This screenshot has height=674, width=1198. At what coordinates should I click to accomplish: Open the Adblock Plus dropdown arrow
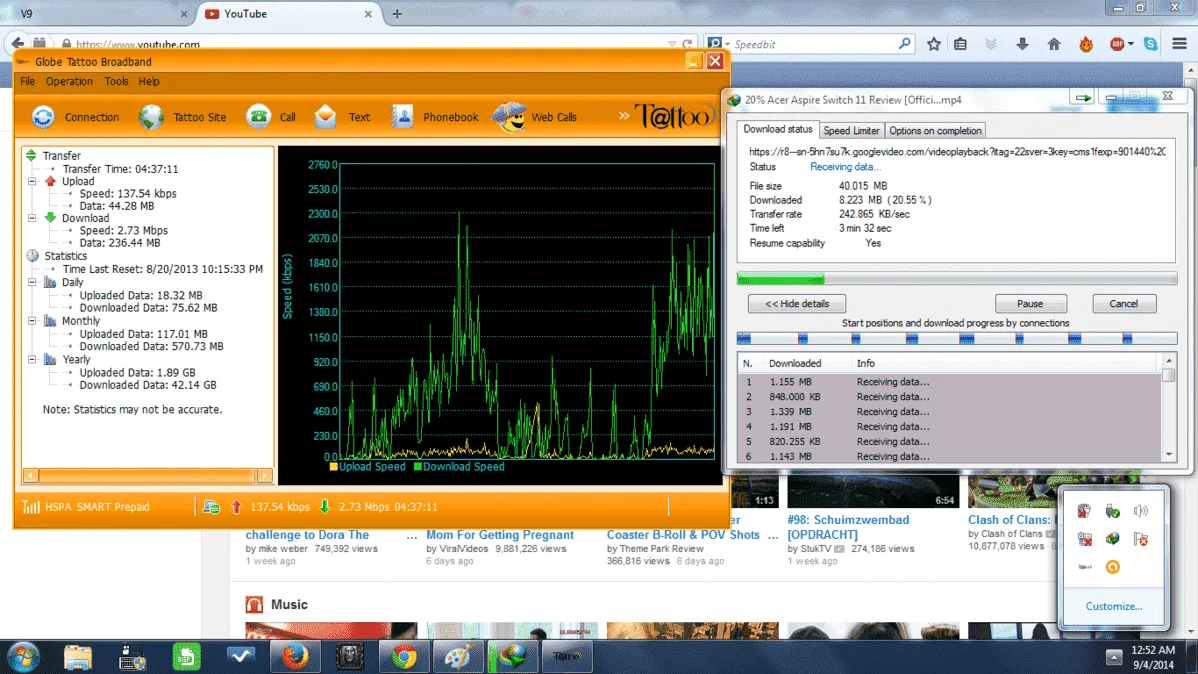point(1131,44)
